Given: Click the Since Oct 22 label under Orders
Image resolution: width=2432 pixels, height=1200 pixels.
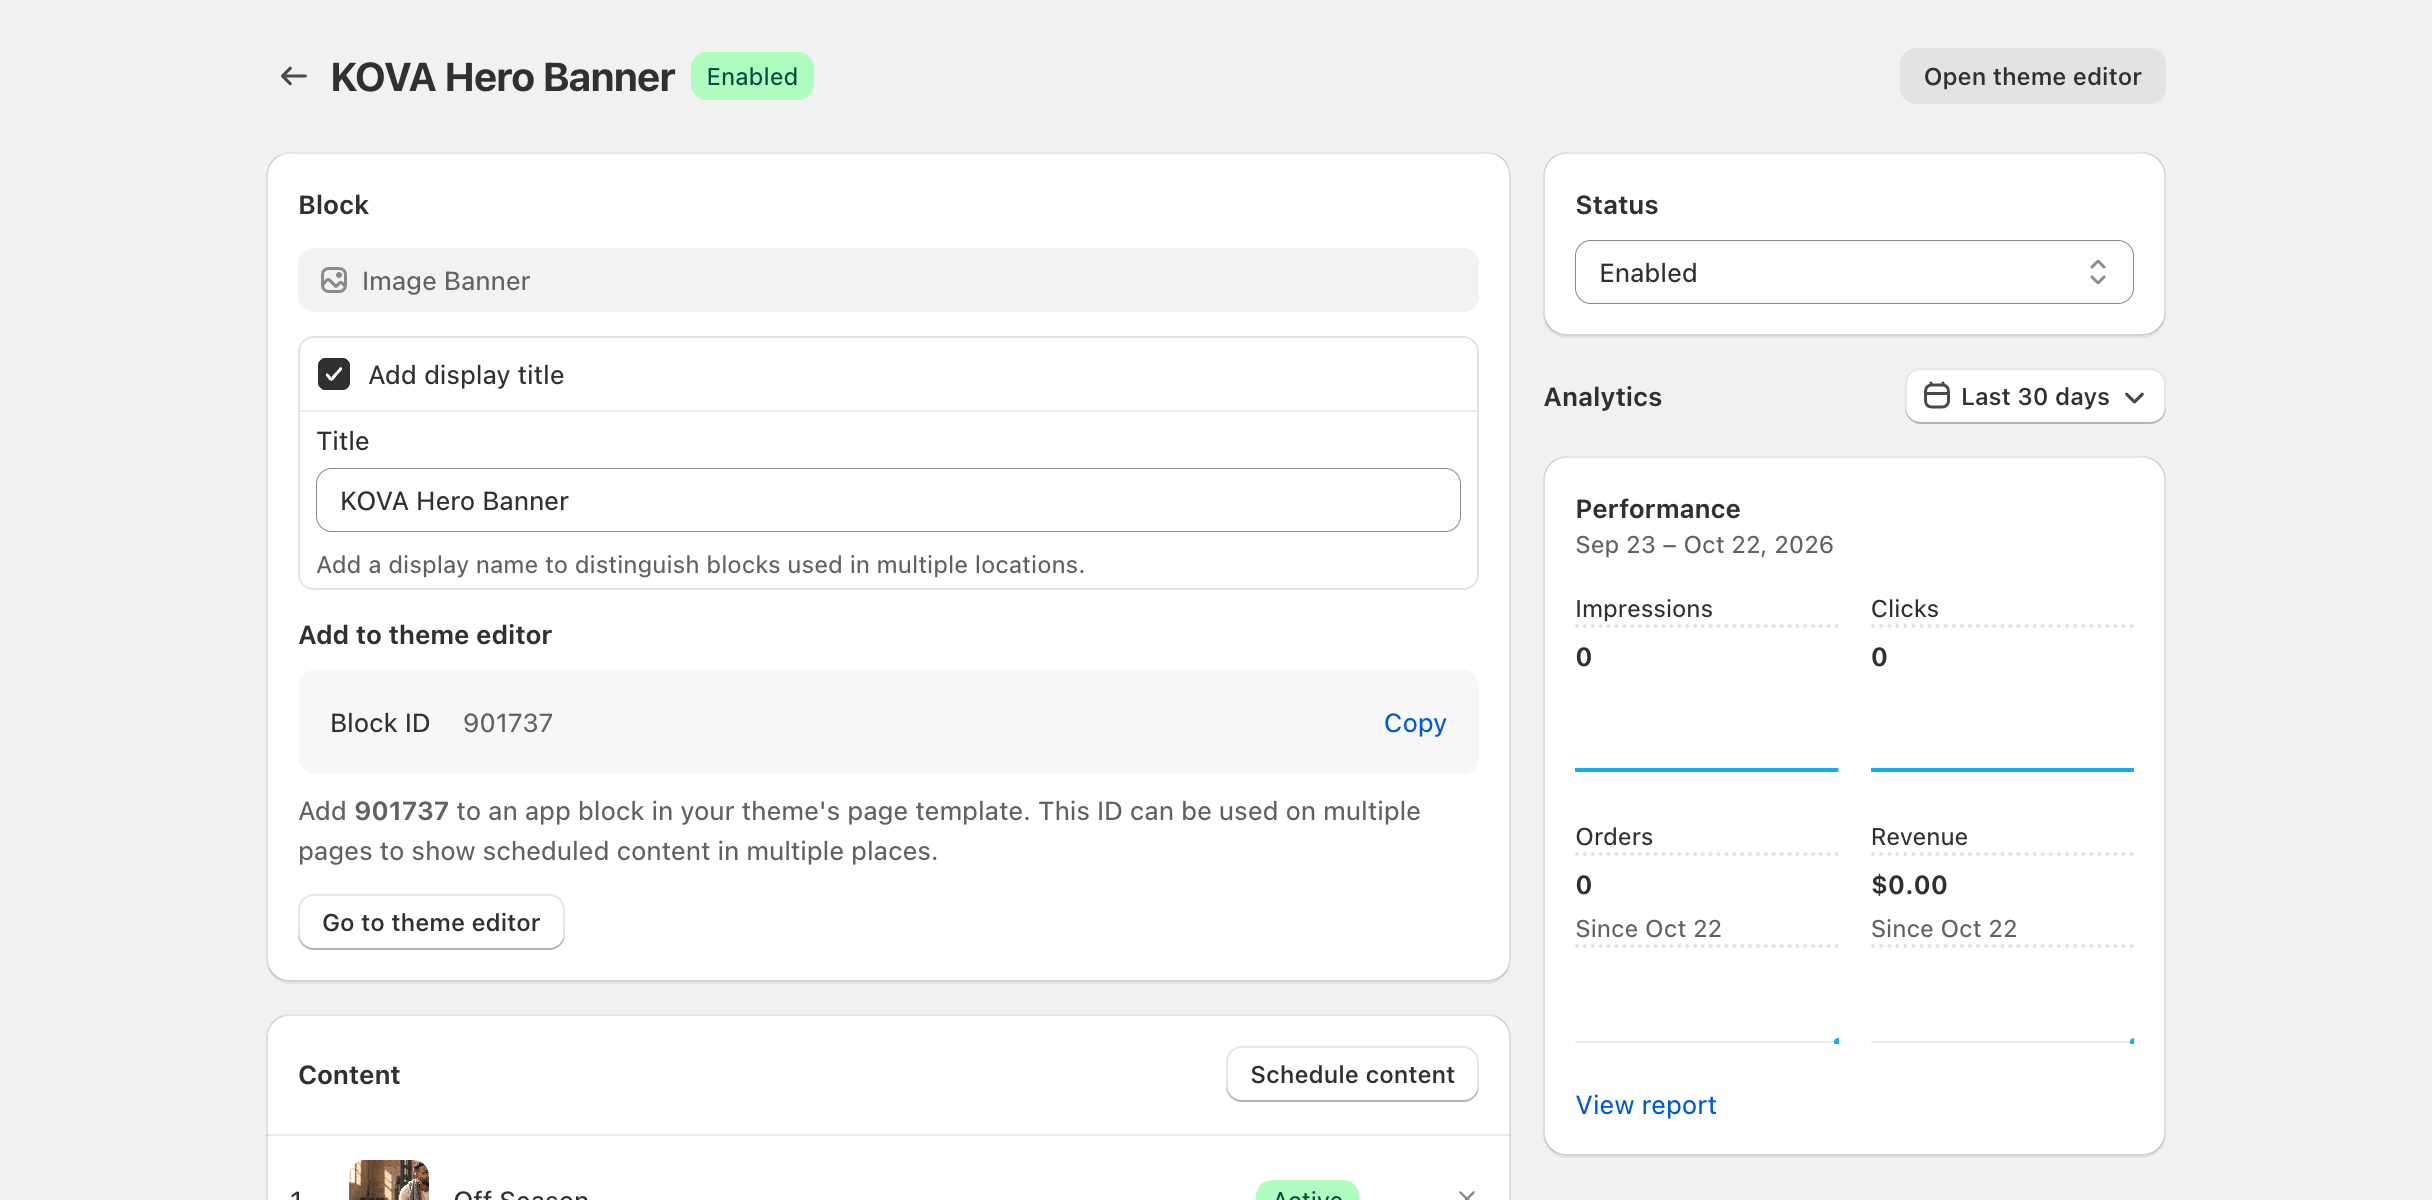Looking at the screenshot, I should tap(1648, 928).
